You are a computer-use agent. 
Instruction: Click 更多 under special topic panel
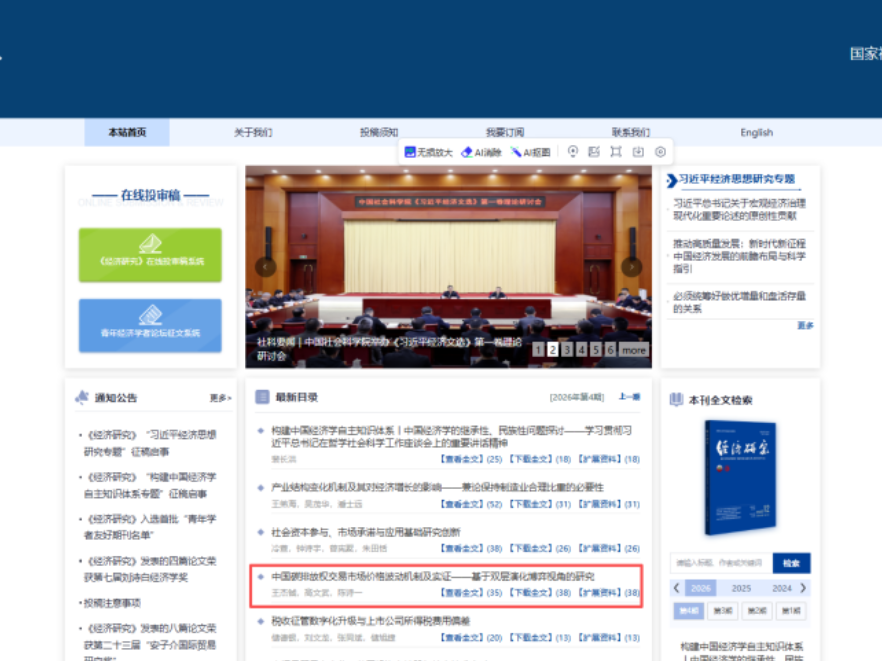pos(806,325)
